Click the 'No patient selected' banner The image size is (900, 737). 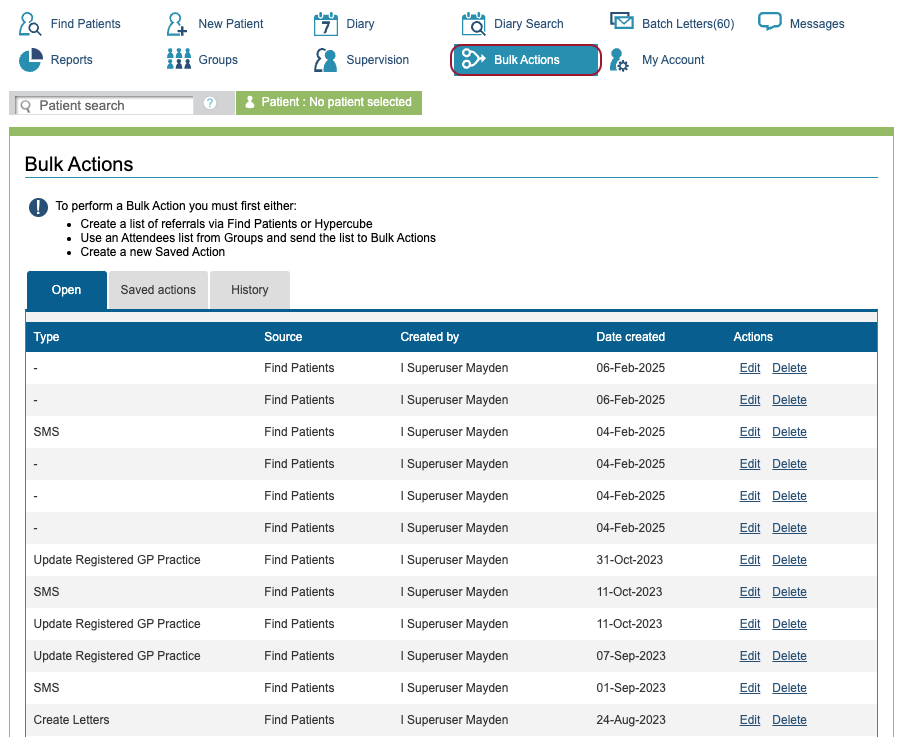click(329, 102)
